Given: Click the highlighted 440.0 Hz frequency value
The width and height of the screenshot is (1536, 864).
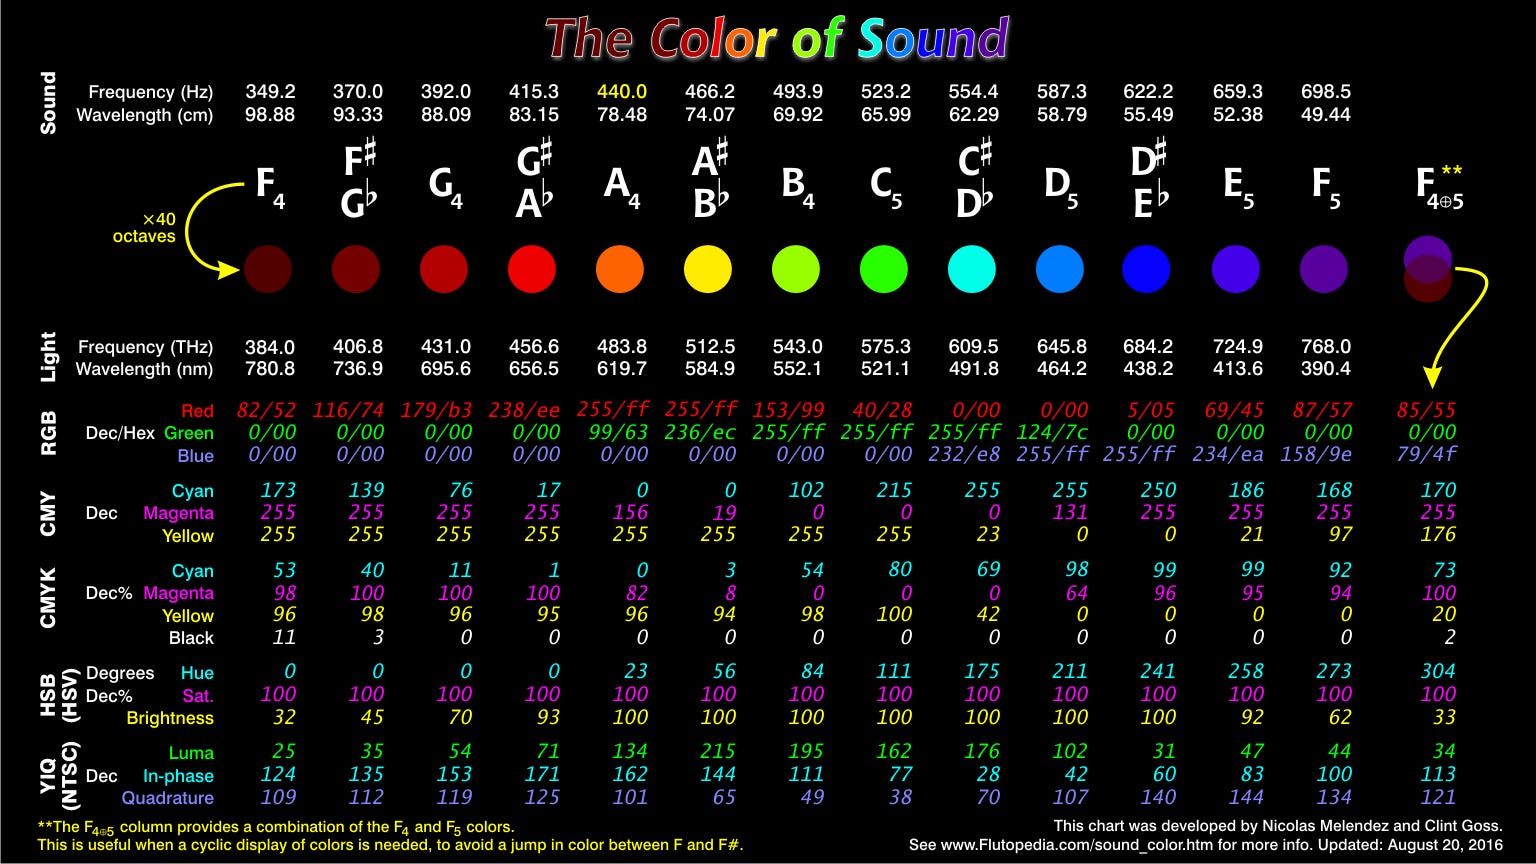Looking at the screenshot, I should (622, 91).
